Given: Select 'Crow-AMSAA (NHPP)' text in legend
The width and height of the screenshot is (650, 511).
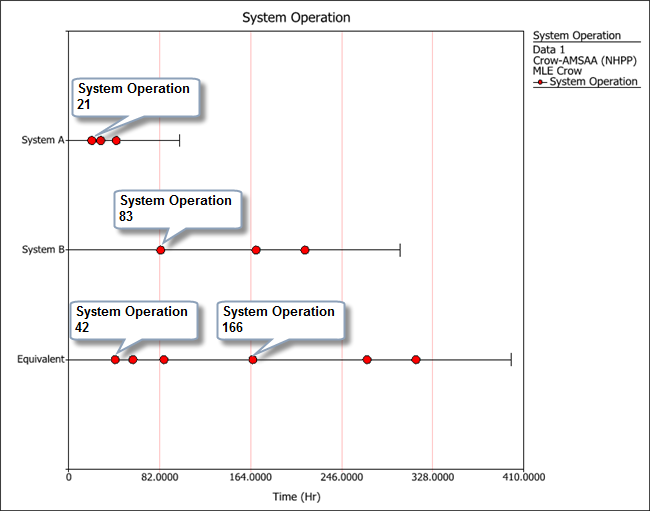Looking at the screenshot, I should [x=579, y=60].
